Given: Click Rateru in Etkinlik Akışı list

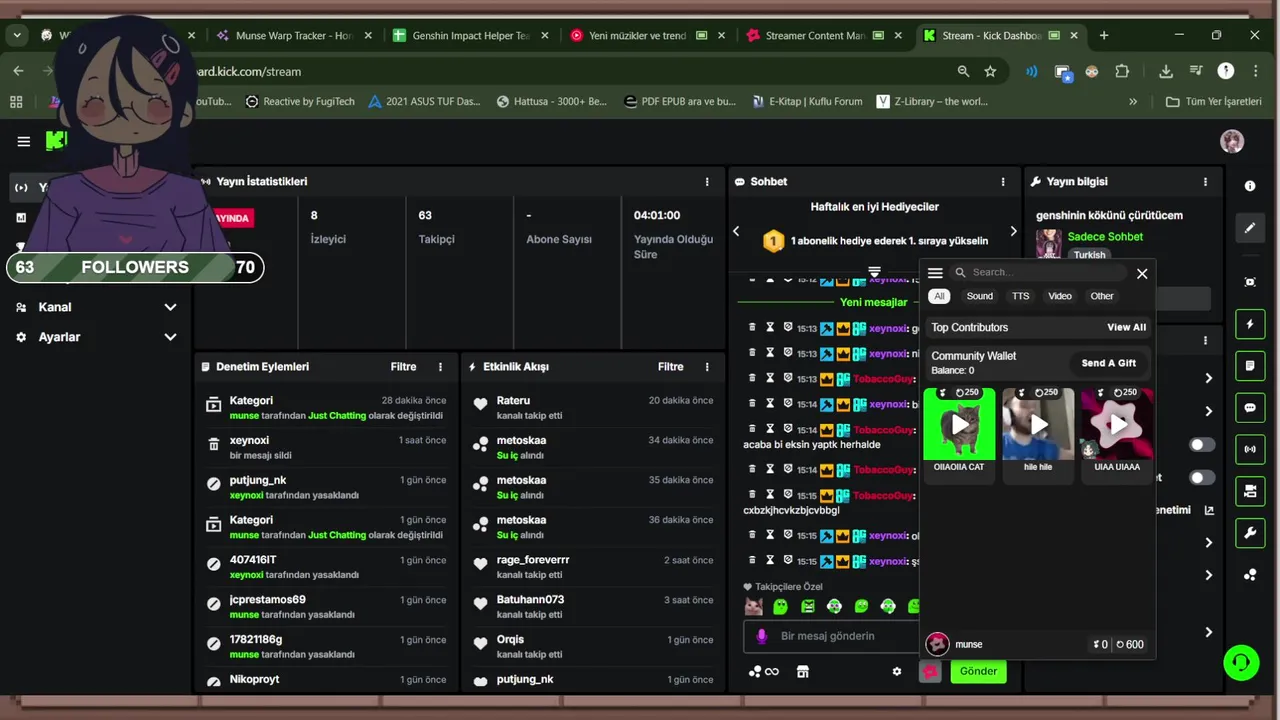Looking at the screenshot, I should (513, 400).
